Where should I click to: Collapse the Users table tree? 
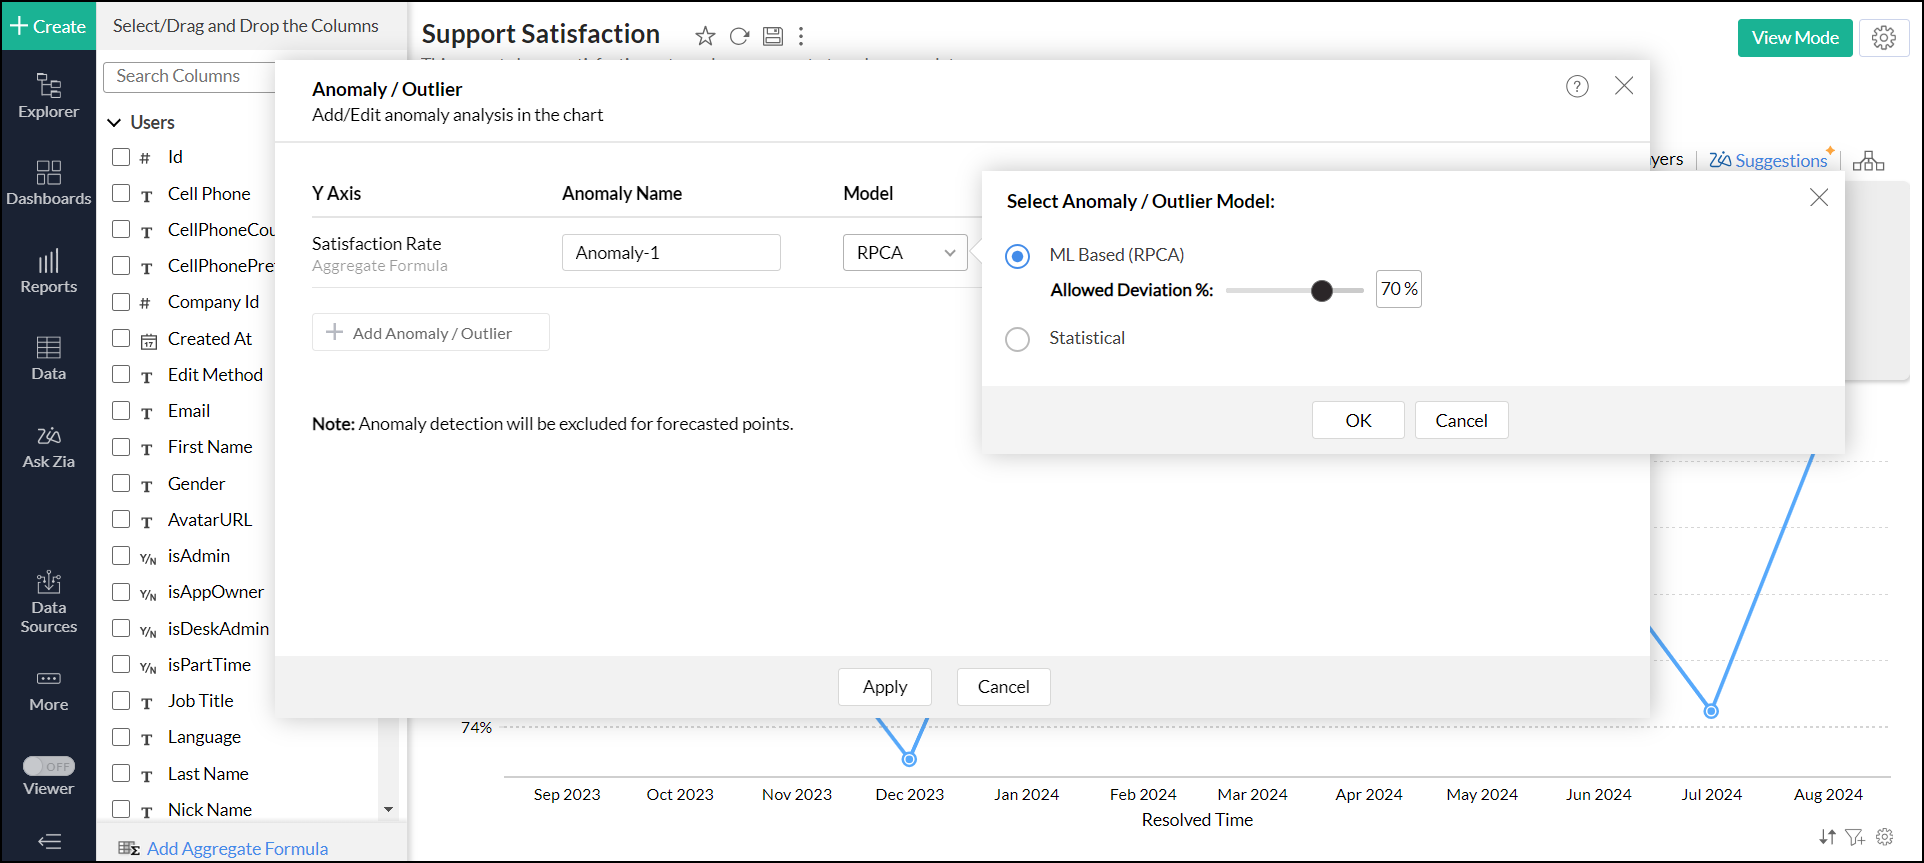point(115,122)
